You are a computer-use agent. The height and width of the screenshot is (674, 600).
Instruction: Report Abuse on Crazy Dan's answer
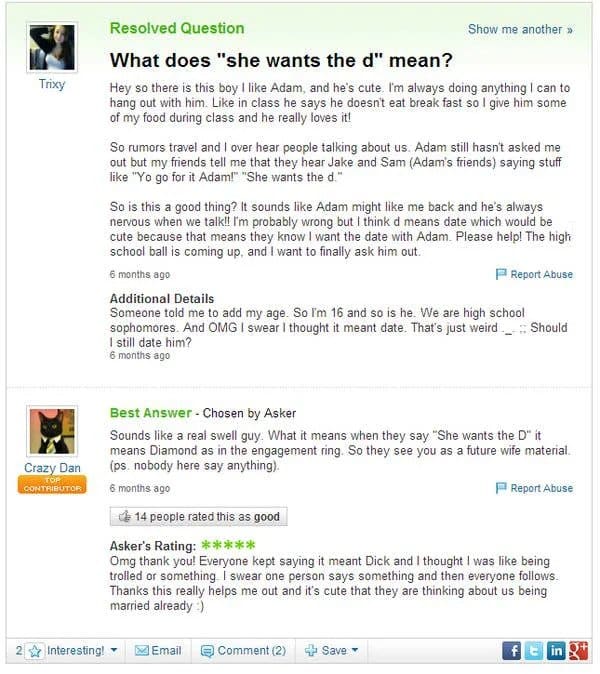[x=534, y=488]
